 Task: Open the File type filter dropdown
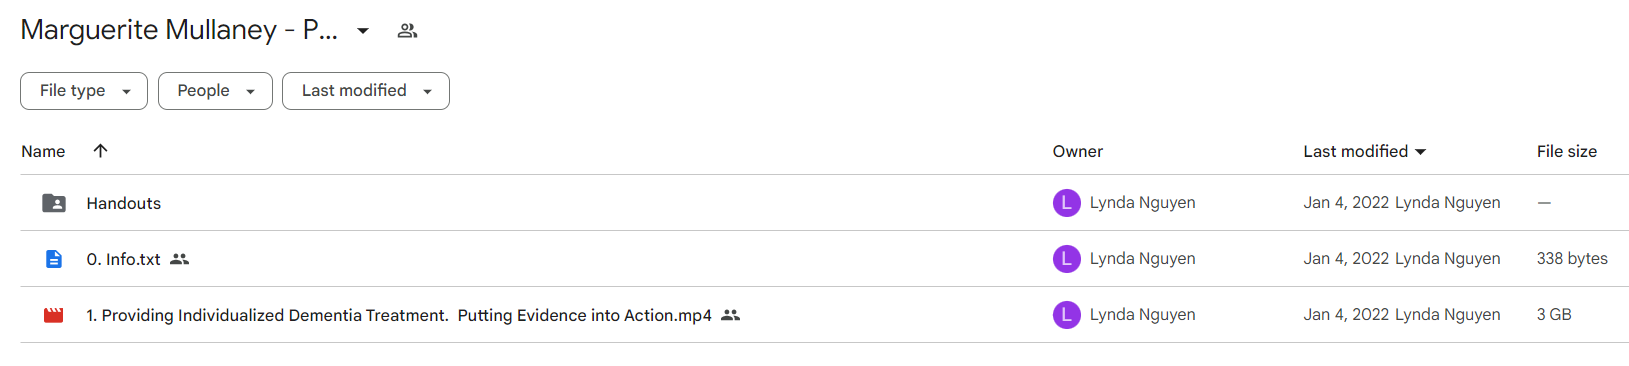point(84,91)
